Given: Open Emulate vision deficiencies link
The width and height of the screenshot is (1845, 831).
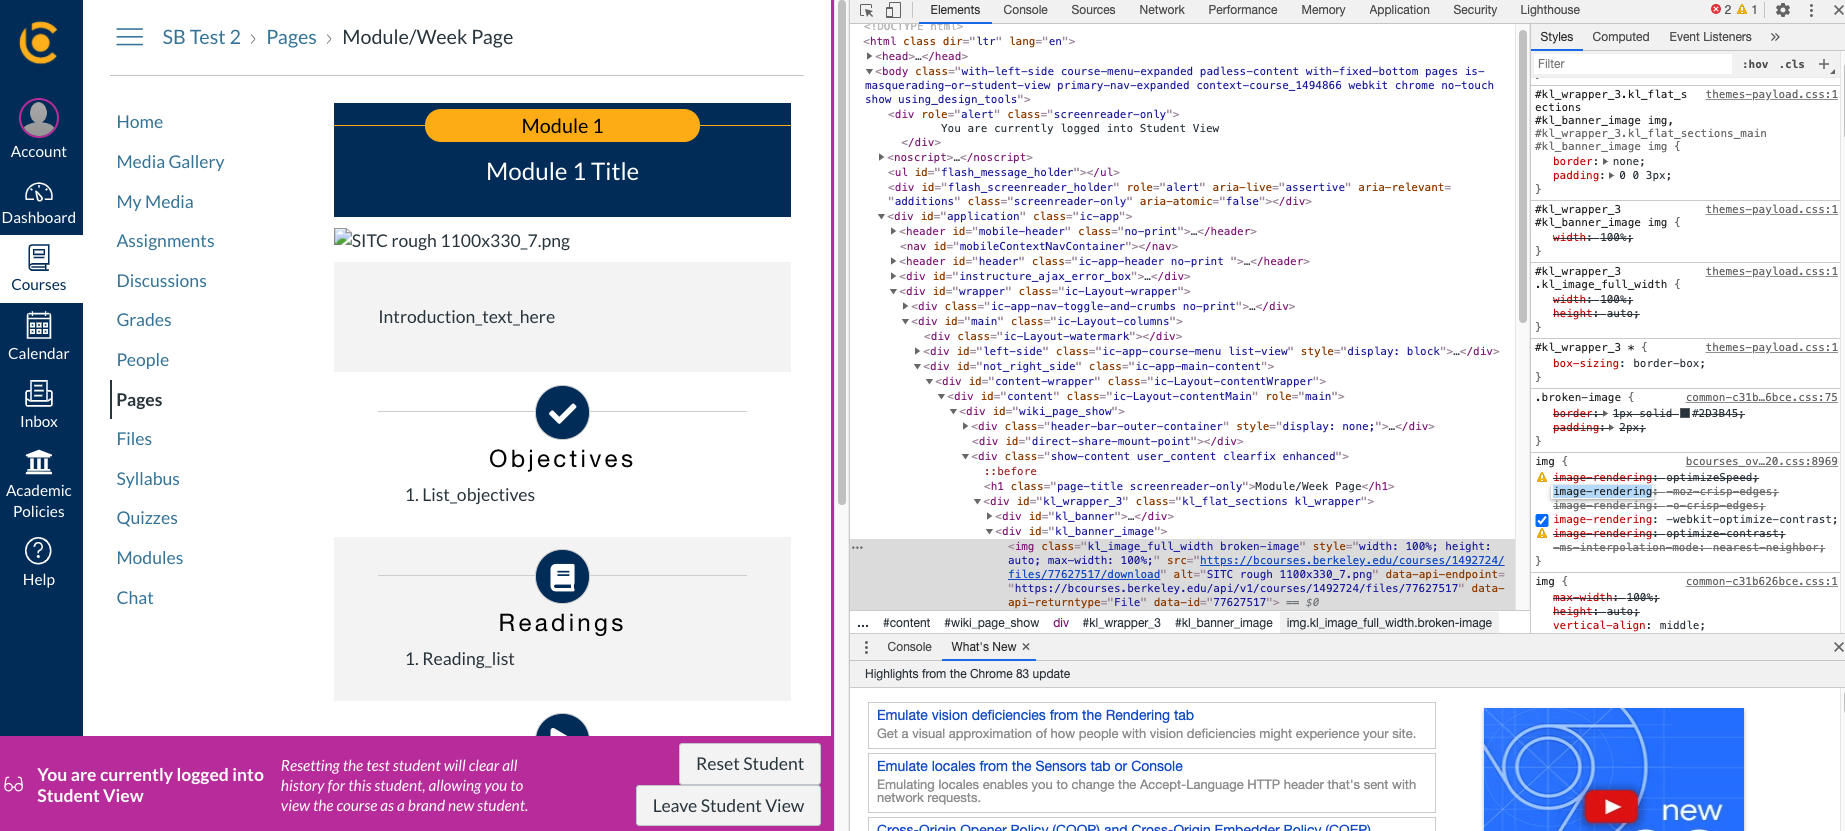Looking at the screenshot, I should click(x=1035, y=715).
